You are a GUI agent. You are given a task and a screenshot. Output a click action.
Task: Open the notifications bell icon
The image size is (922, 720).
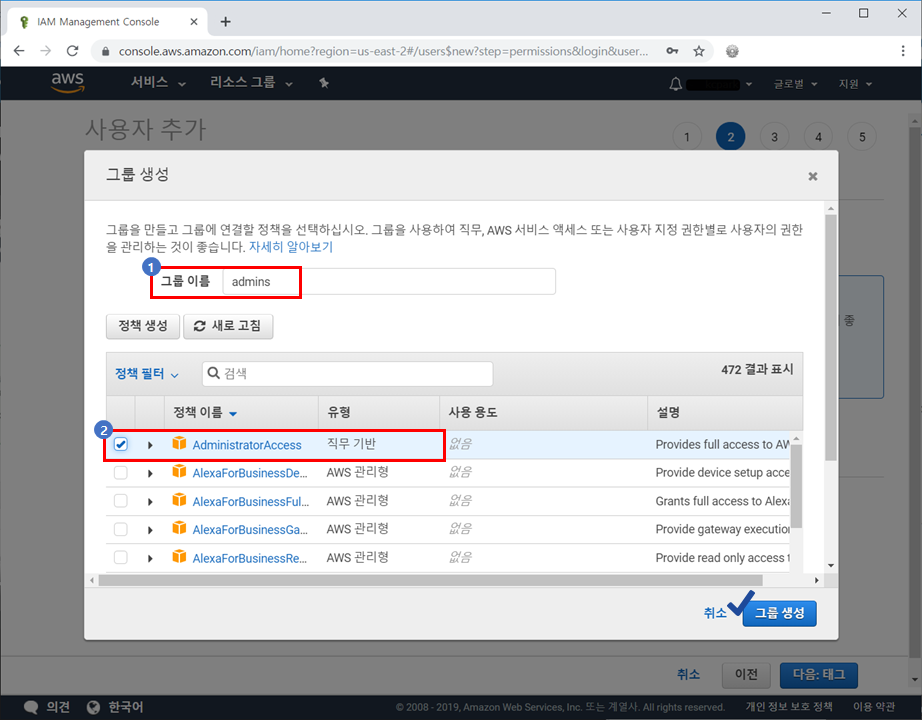(x=676, y=84)
